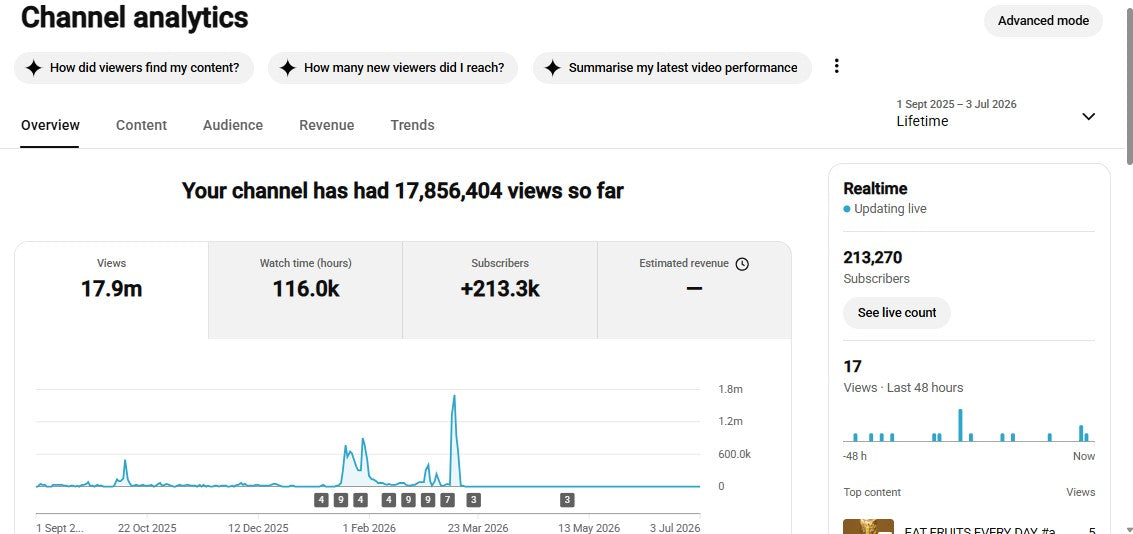The height and width of the screenshot is (534, 1133).
Task: Expand the date range chevron next to Lifetime
Action: pos(1088,116)
